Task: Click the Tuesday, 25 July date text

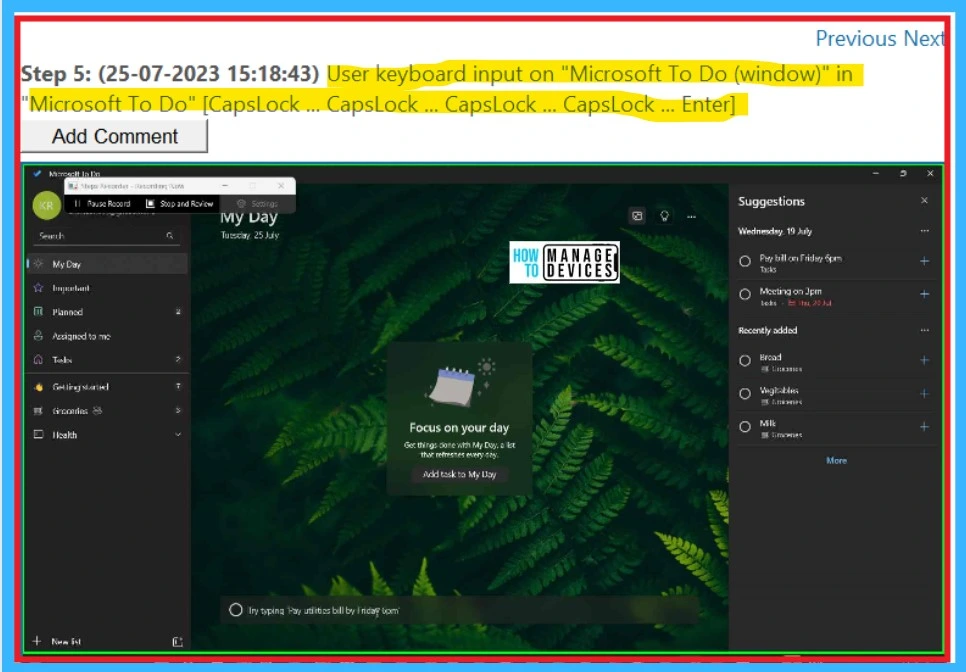Action: pos(250,235)
